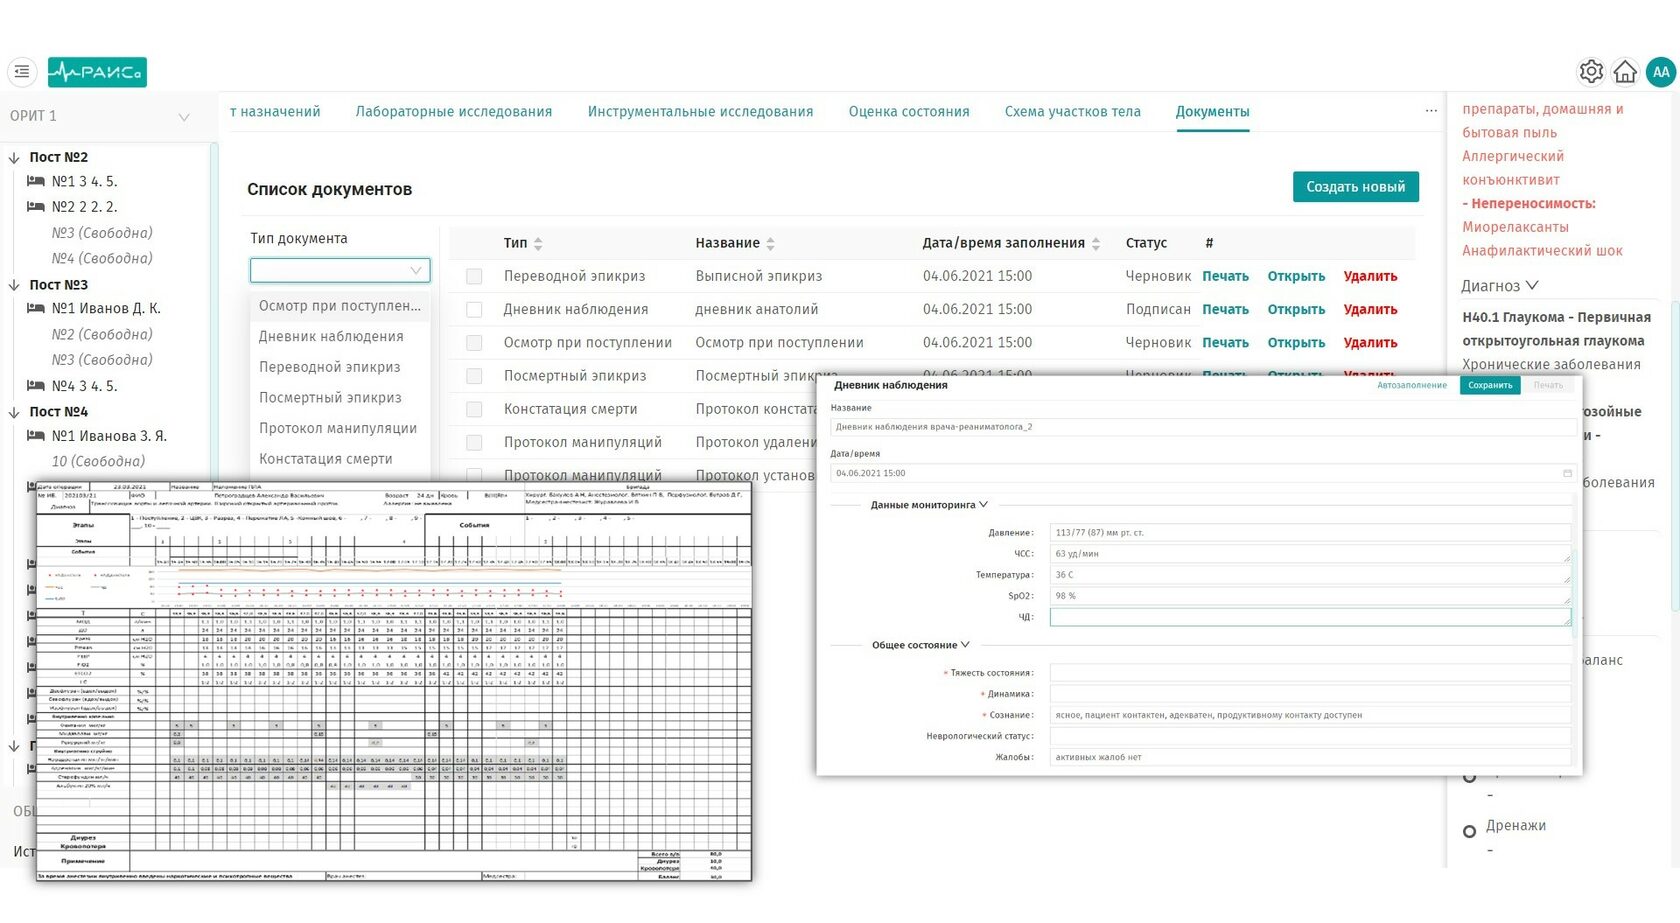Tick checkbox for Посмертный эпикриз row
Screen dimensions: 1680x923
474,376
